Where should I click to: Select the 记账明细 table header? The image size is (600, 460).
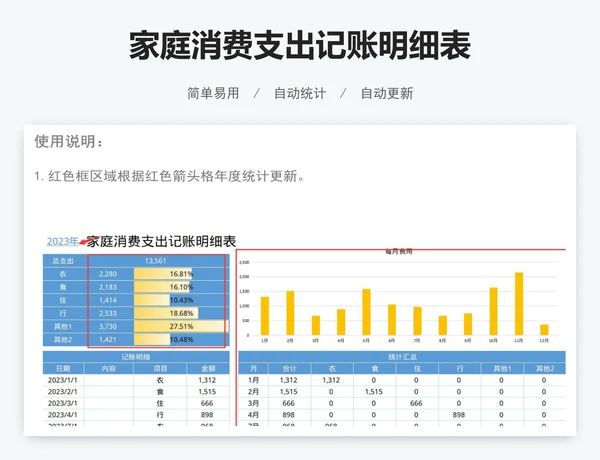pos(136,357)
